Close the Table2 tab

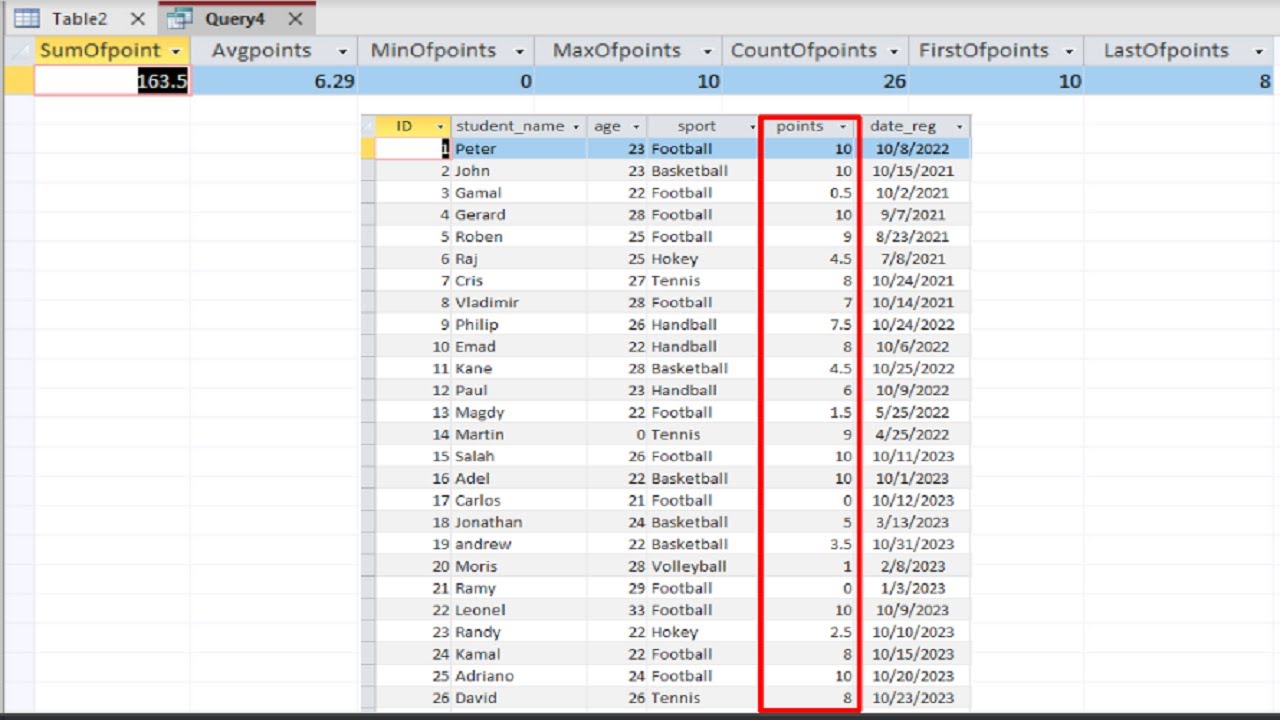coord(137,19)
